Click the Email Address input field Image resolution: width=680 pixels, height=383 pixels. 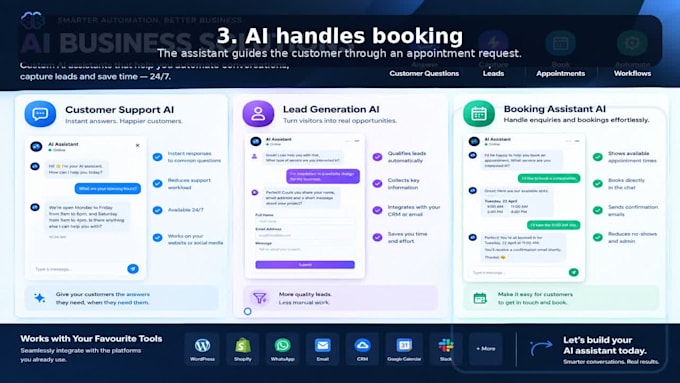tap(305, 236)
